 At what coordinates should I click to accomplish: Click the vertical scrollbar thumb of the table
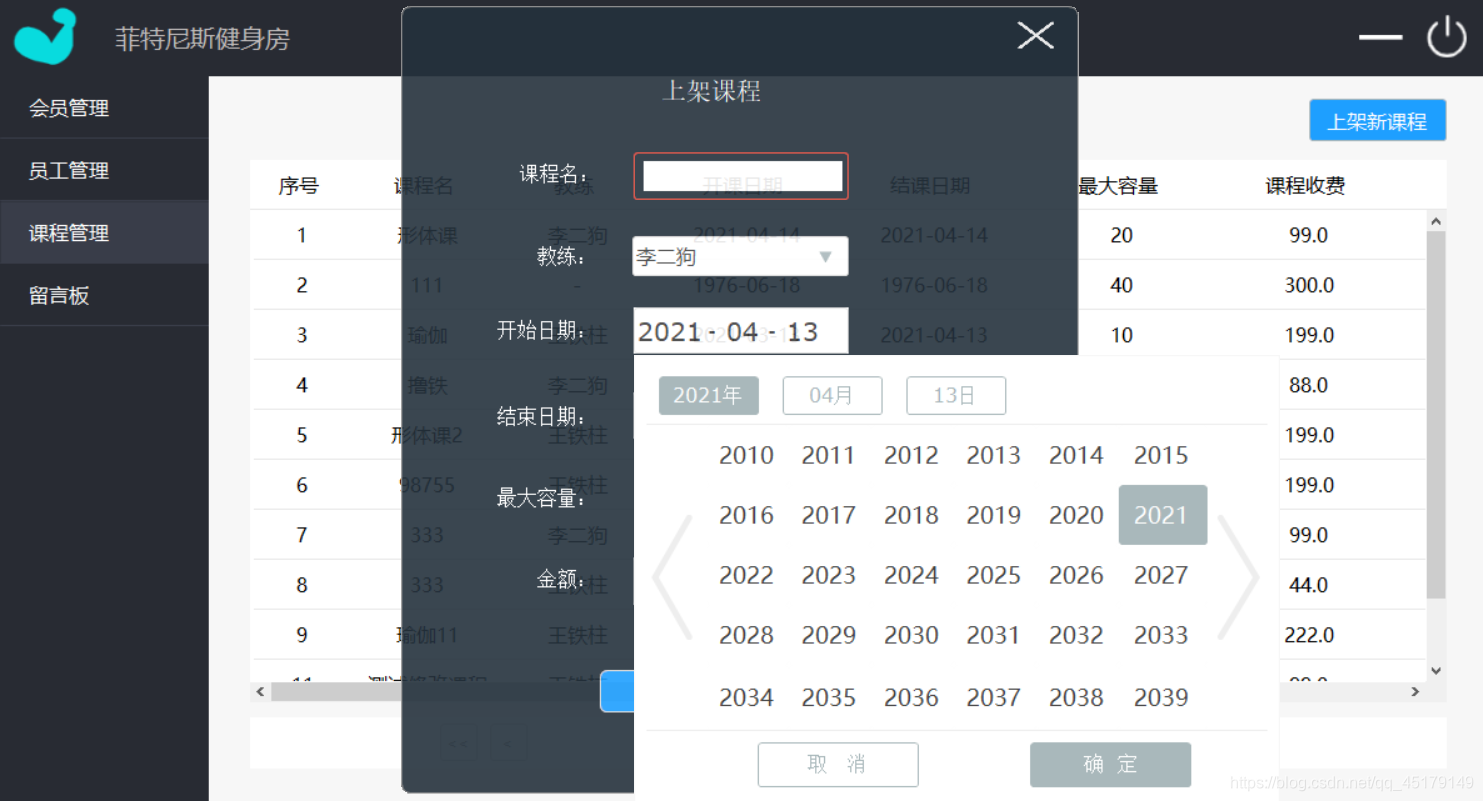click(1436, 414)
